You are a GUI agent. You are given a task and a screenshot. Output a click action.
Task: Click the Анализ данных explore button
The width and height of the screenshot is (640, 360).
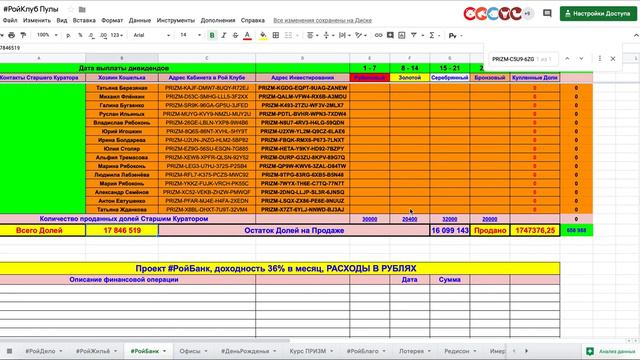(x=611, y=351)
